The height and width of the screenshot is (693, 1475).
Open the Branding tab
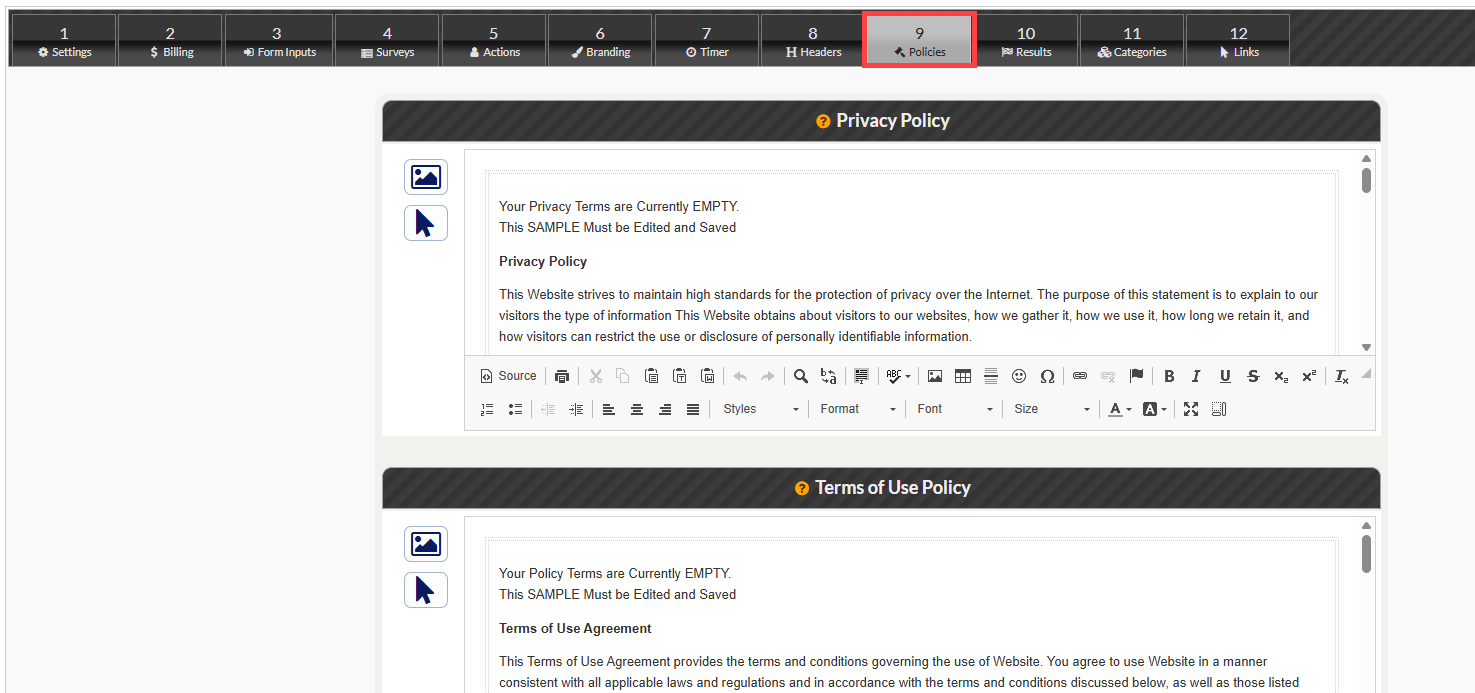coord(600,41)
